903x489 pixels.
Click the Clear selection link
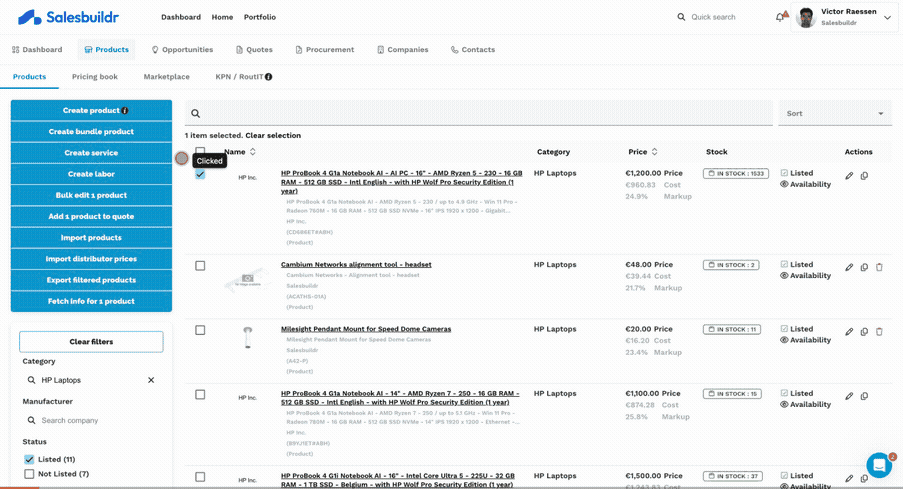273,135
